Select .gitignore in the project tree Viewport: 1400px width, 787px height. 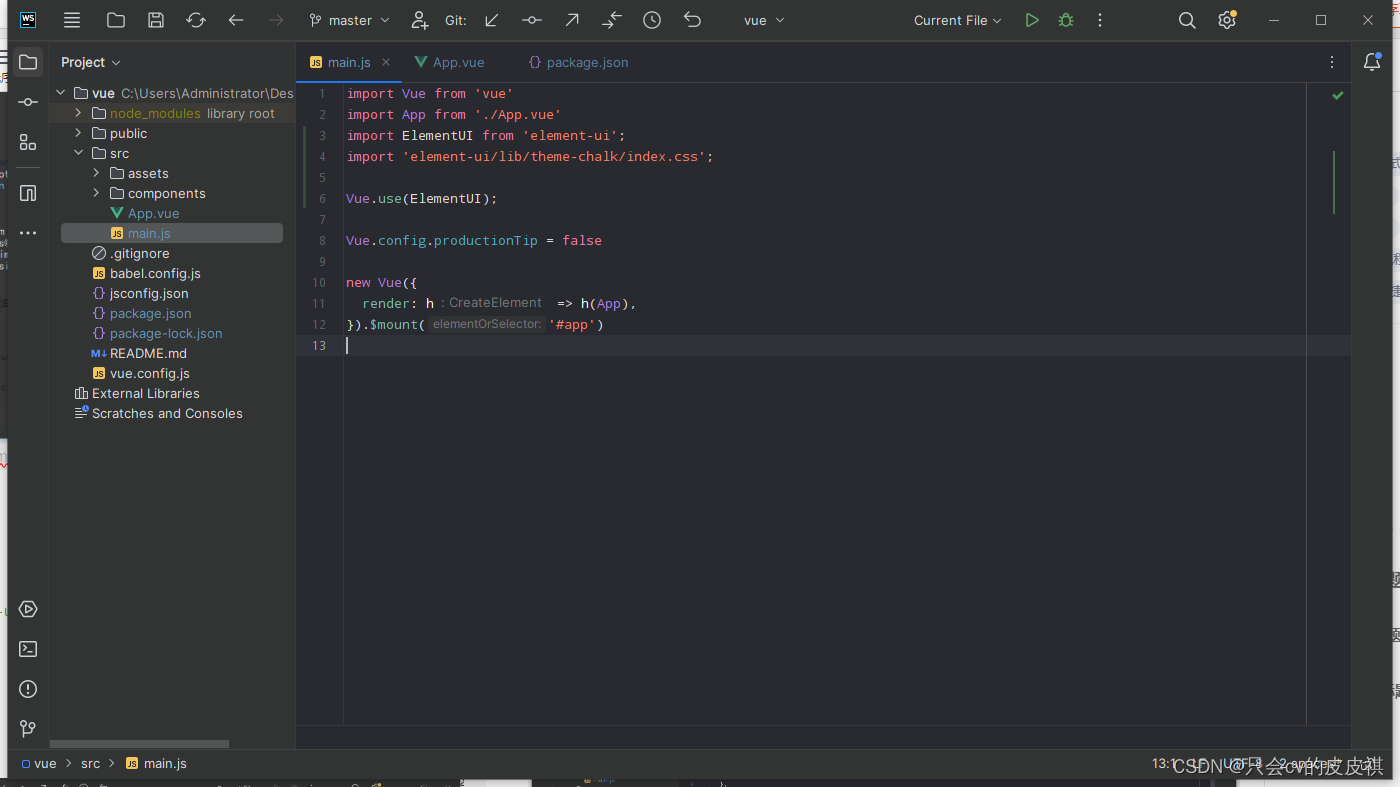tap(130, 253)
